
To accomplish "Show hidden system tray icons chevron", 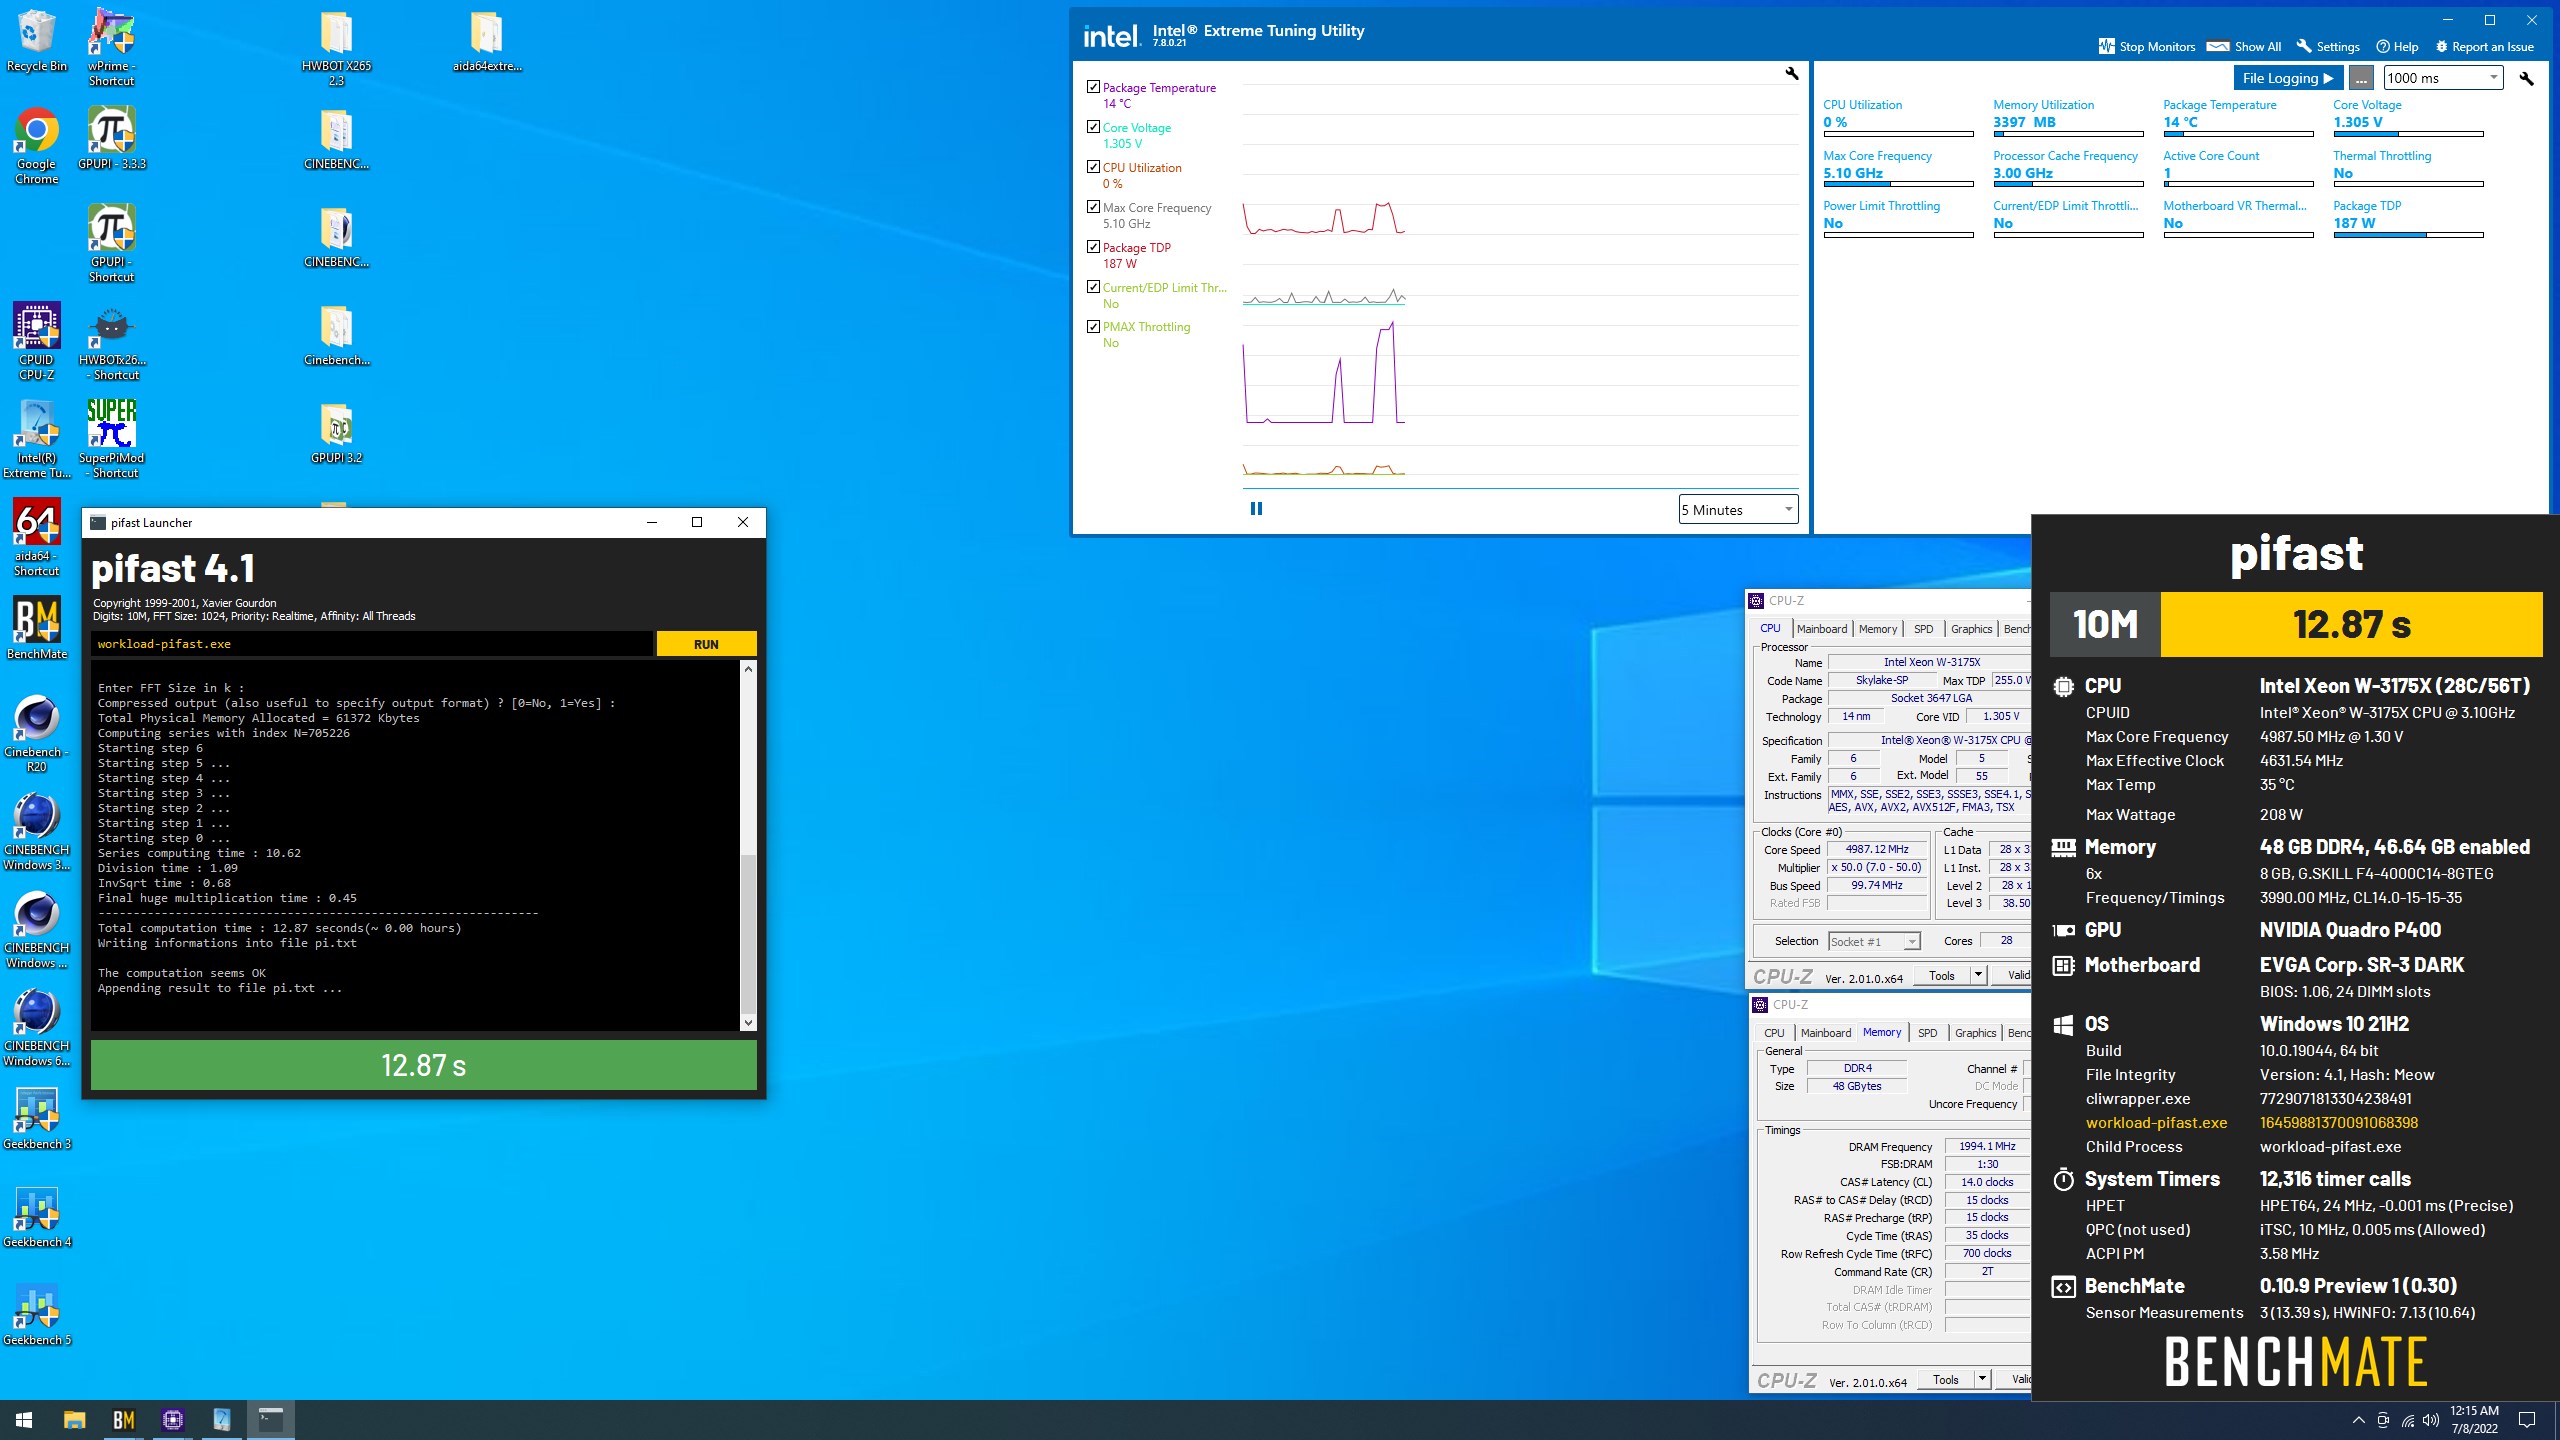I will (2358, 1420).
